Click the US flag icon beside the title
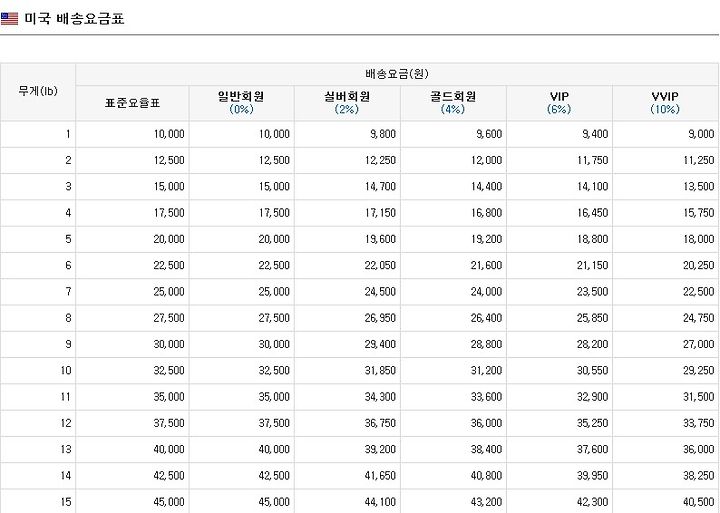720x513 pixels. (x=9, y=19)
